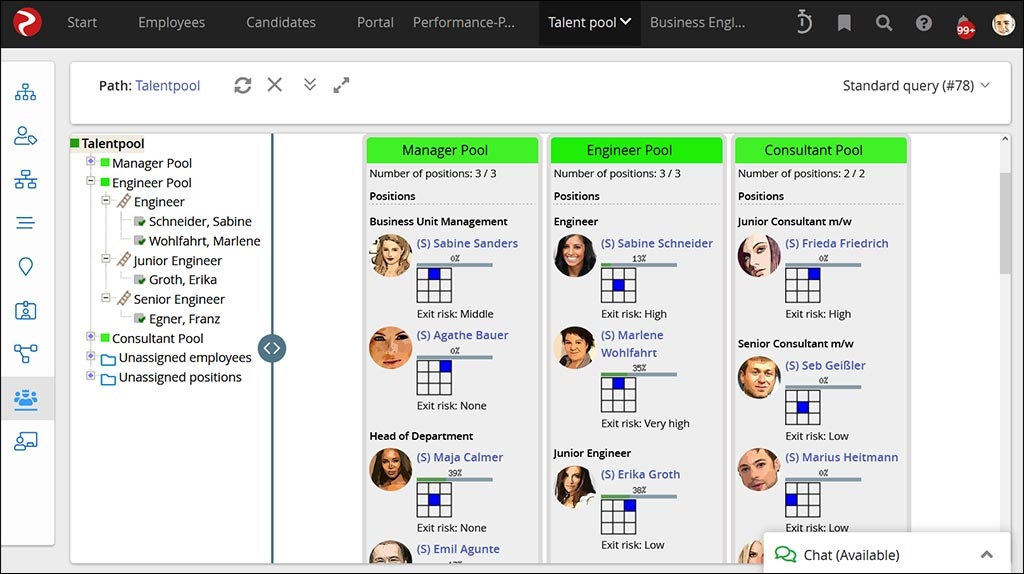Click the refresh icon beside the path
The image size is (1024, 574).
tap(243, 86)
